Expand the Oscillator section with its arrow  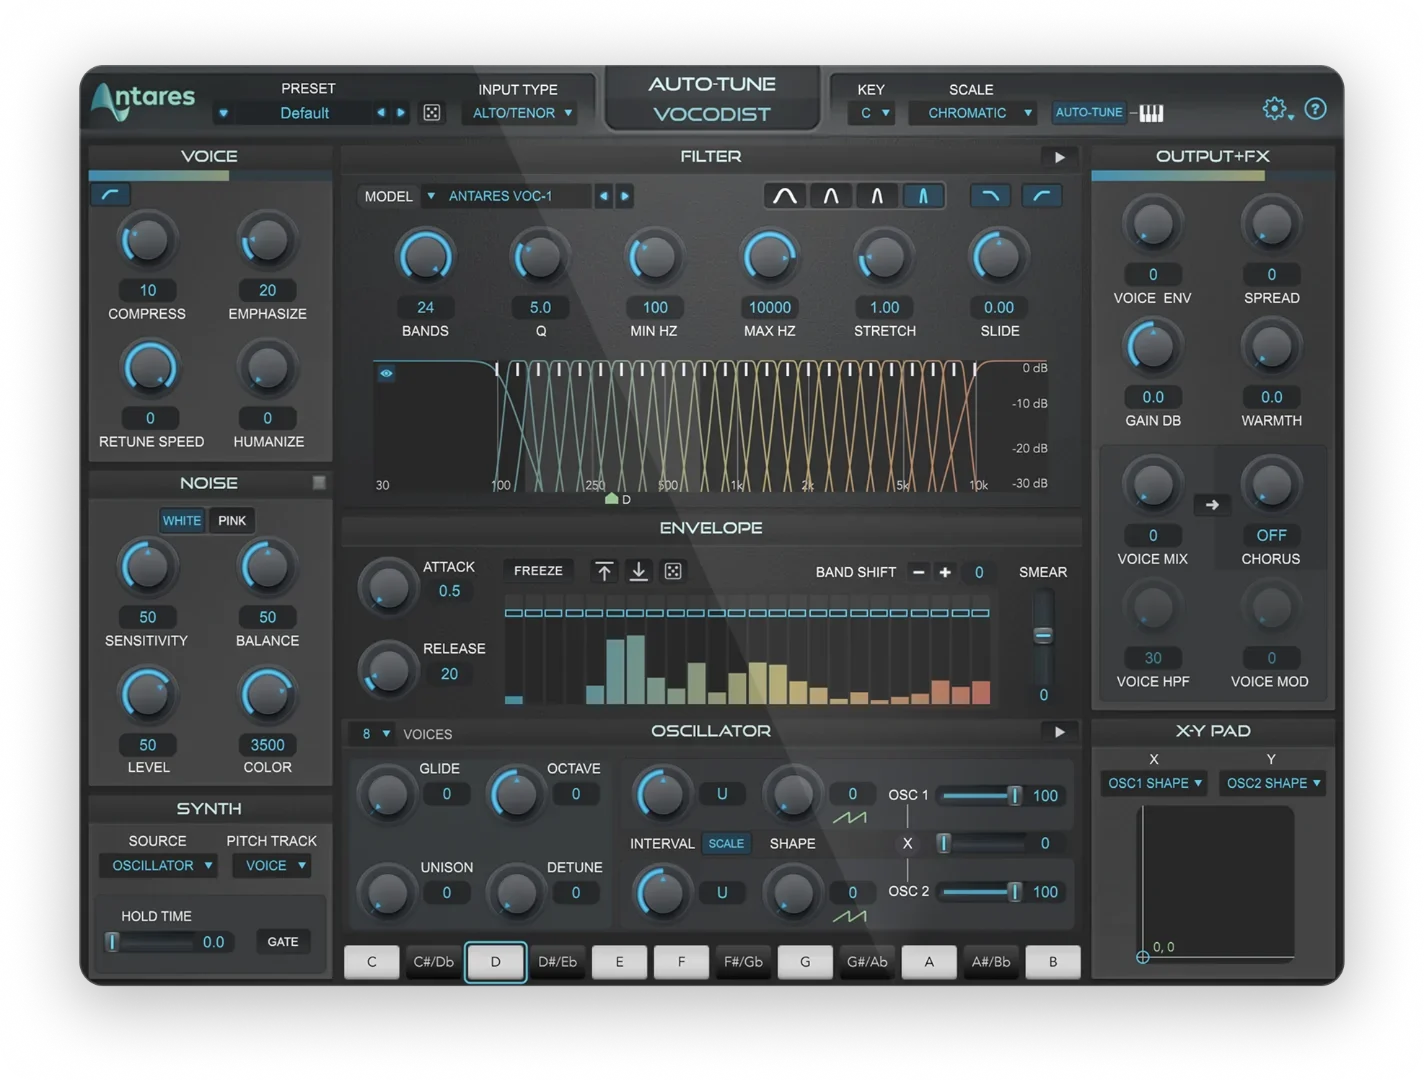pos(1059,732)
